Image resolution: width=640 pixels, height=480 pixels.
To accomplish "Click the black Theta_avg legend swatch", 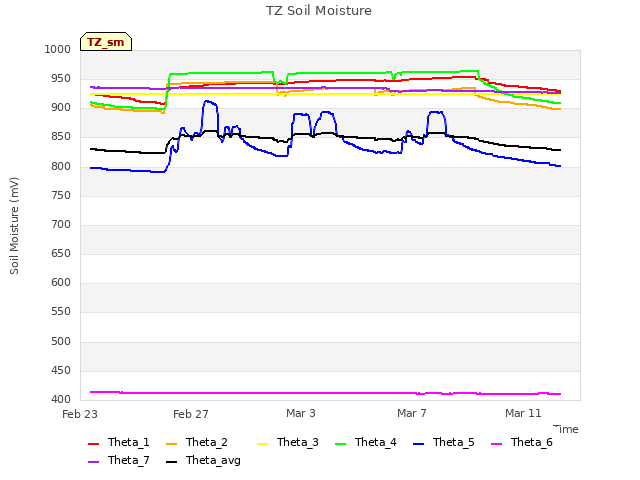I will (171, 462).
